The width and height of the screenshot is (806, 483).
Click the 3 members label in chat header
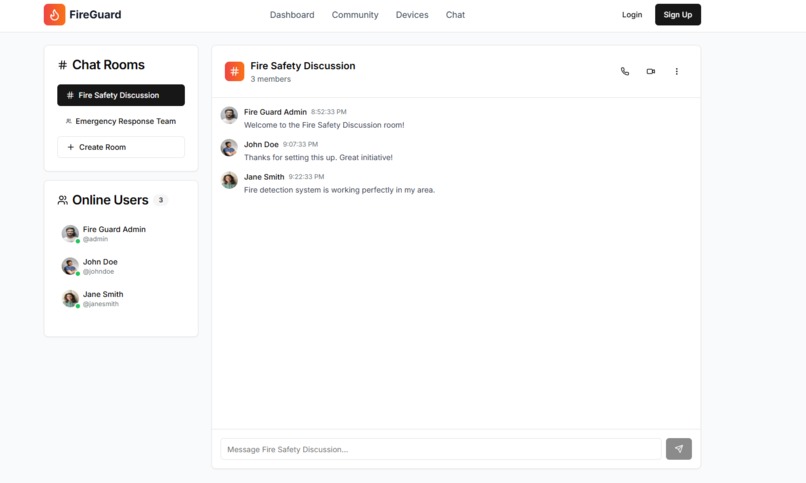coord(270,79)
